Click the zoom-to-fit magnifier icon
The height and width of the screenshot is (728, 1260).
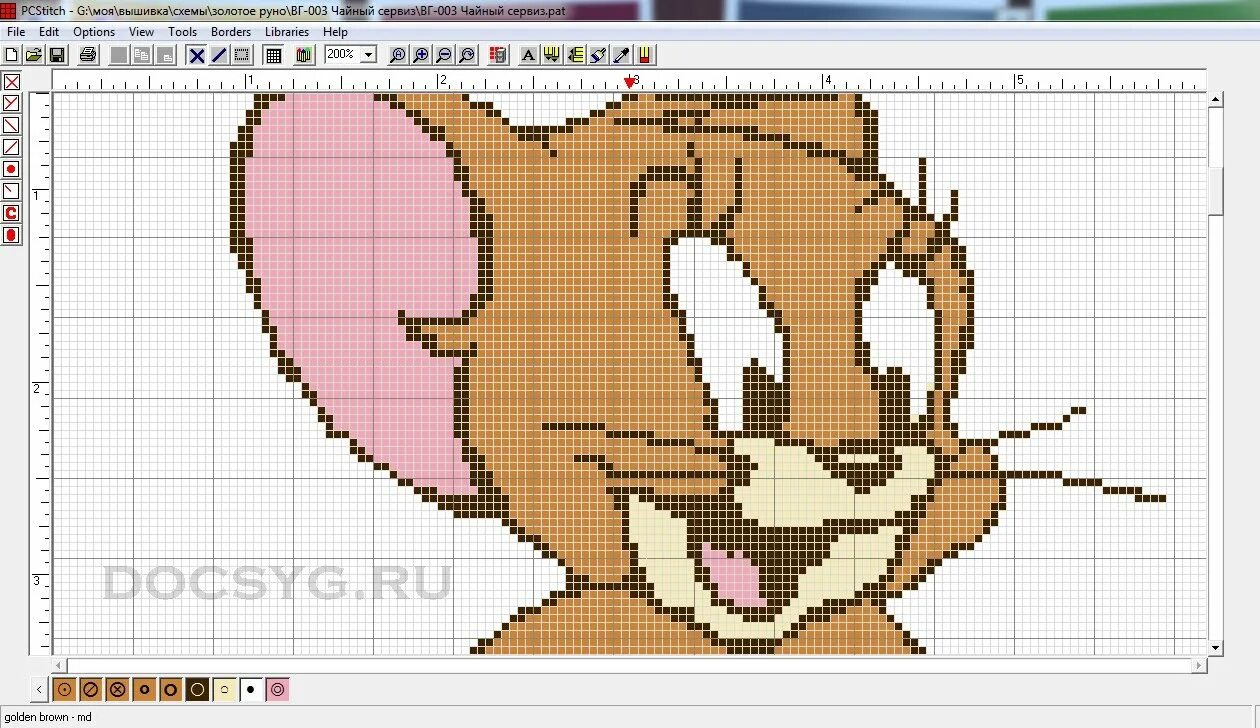397,54
